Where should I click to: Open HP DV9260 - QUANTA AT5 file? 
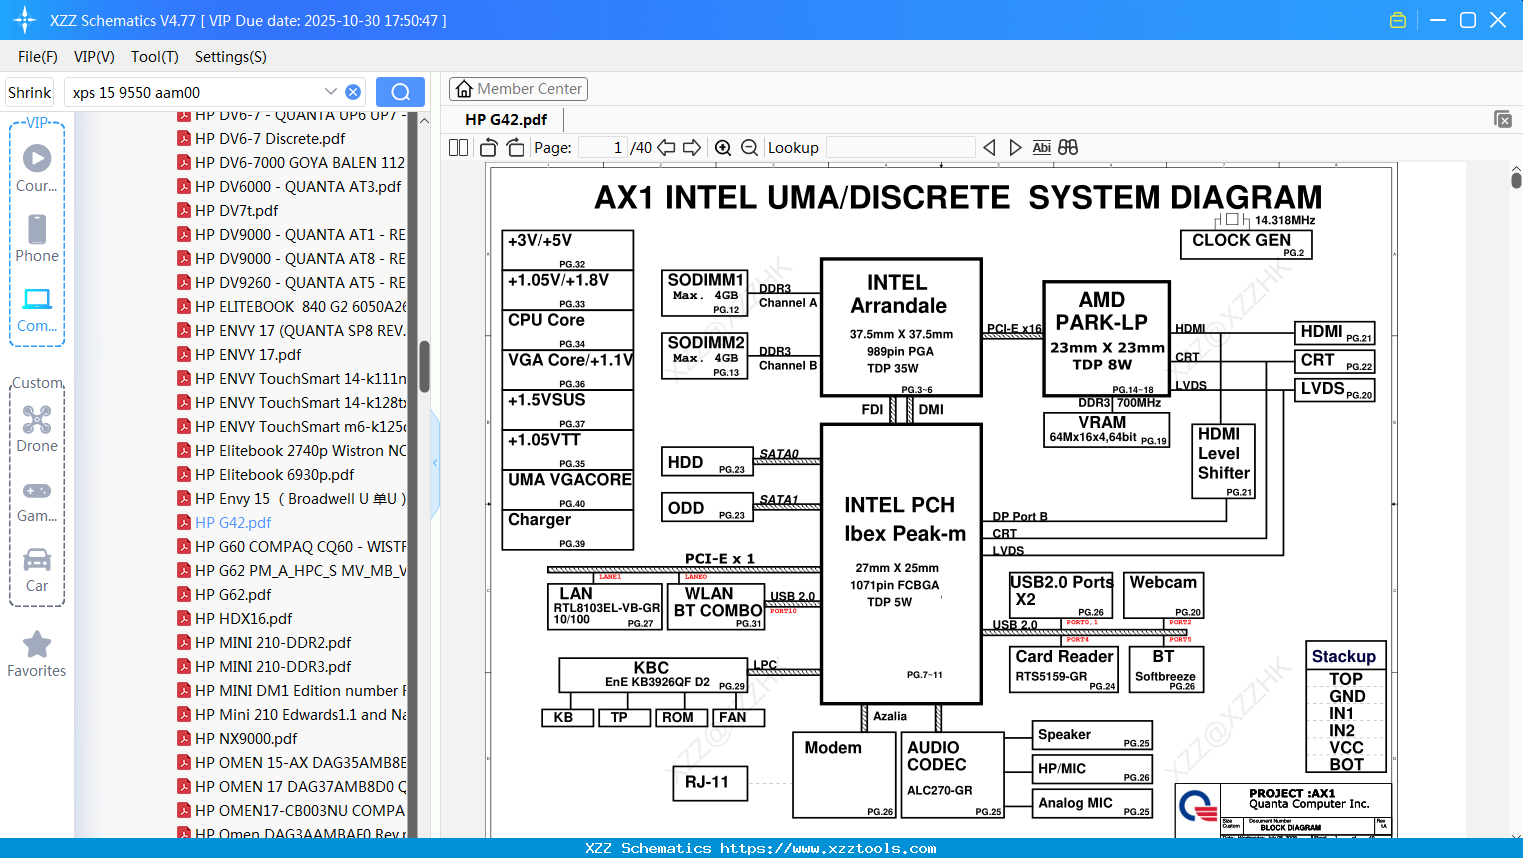(291, 283)
